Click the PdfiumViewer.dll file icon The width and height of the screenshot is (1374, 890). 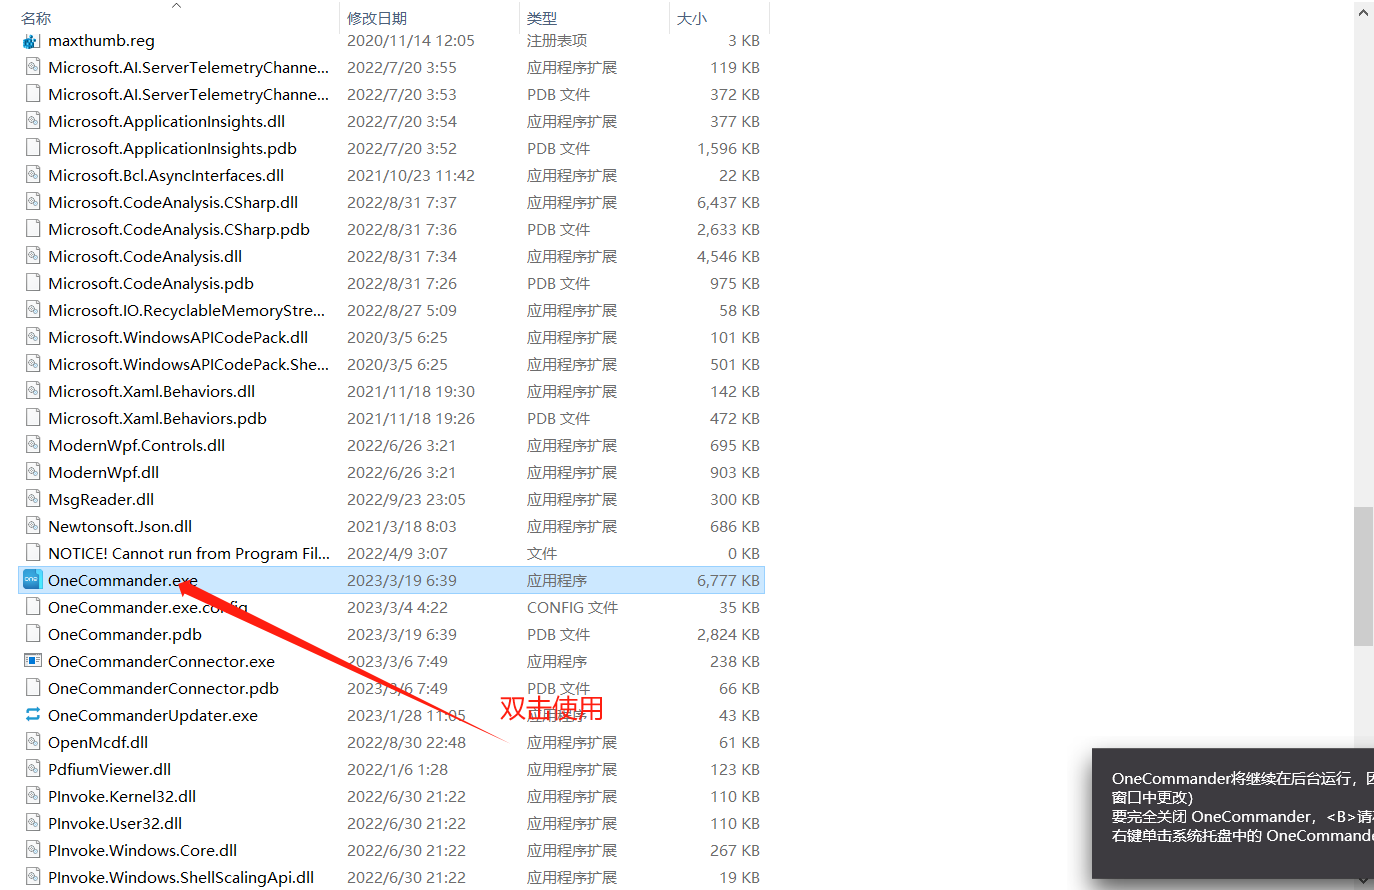click(x=32, y=769)
